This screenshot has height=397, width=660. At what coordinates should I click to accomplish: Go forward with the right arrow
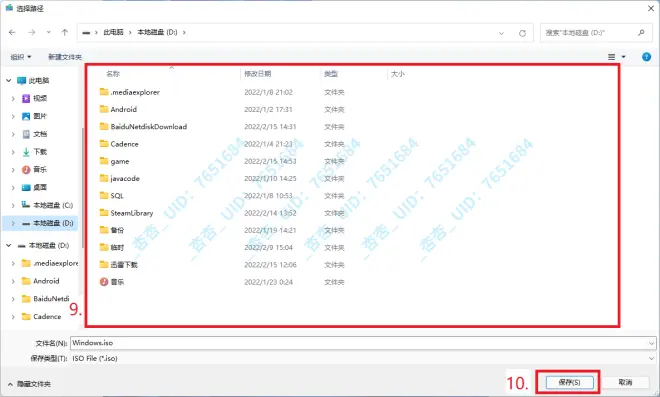pyautogui.click(x=32, y=32)
